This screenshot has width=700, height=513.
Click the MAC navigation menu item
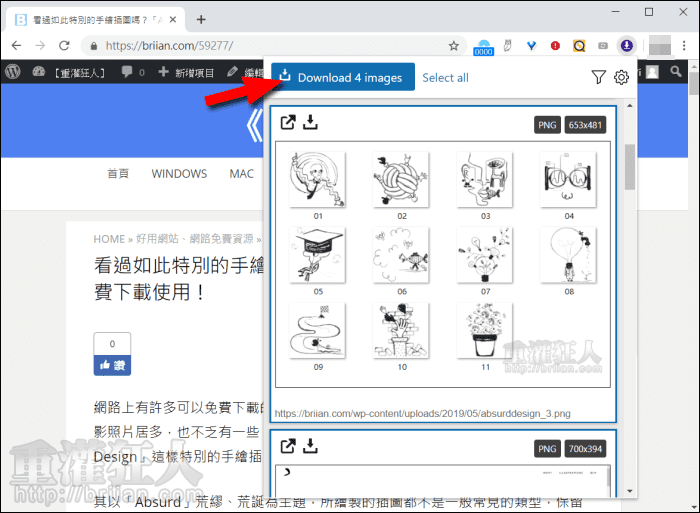click(242, 173)
